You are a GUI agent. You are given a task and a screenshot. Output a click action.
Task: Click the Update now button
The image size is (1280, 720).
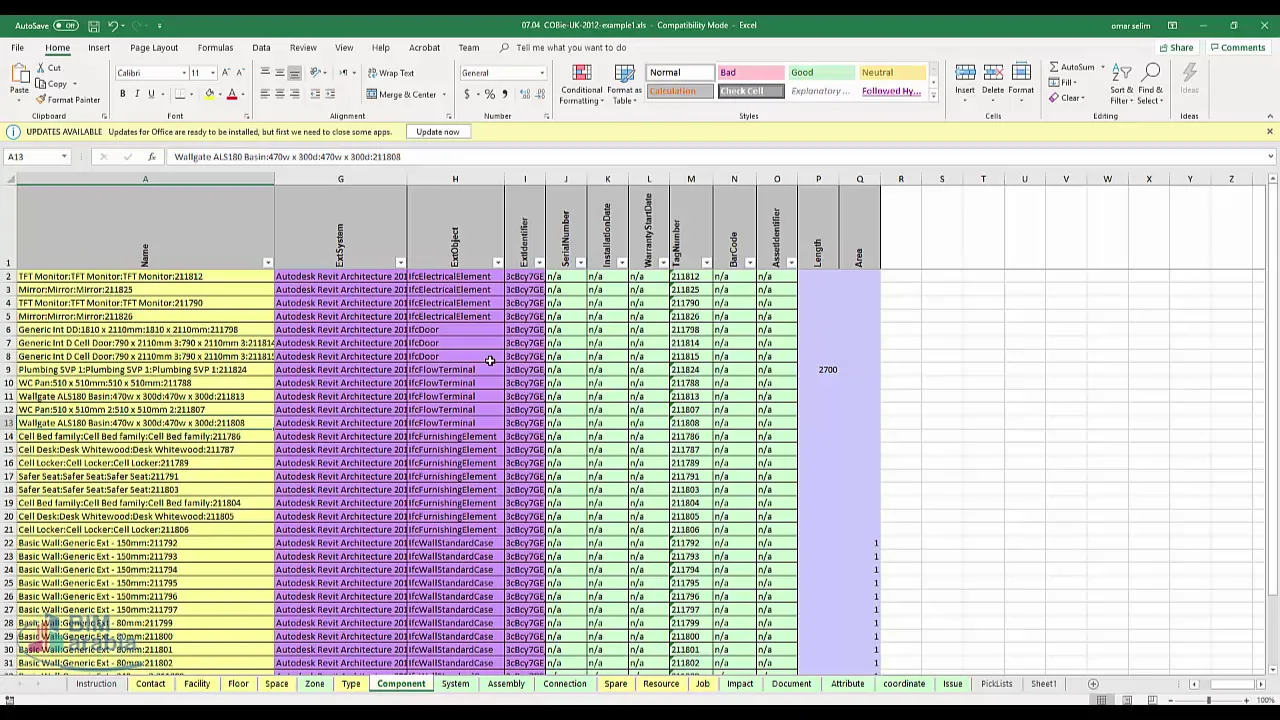pos(437,132)
